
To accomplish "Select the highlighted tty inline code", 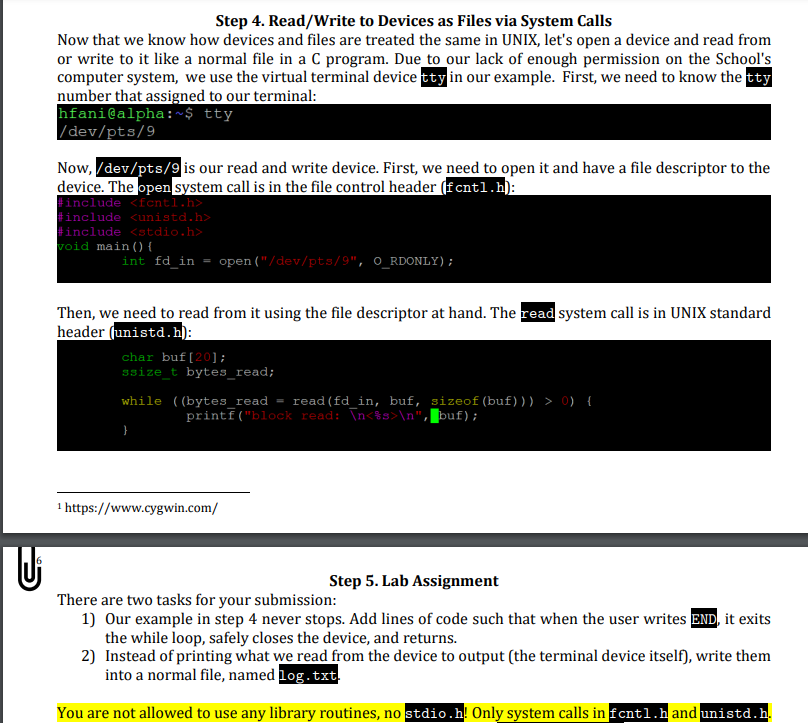I will point(433,76).
